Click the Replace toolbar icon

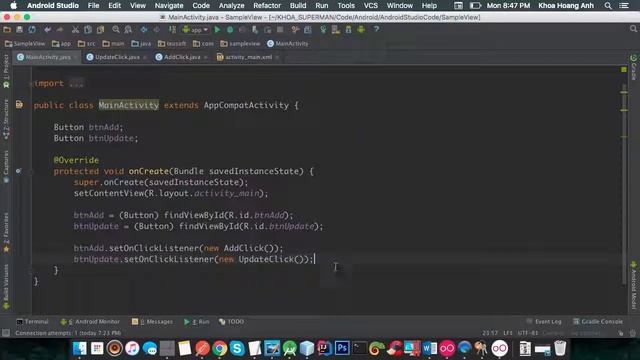[128, 29]
